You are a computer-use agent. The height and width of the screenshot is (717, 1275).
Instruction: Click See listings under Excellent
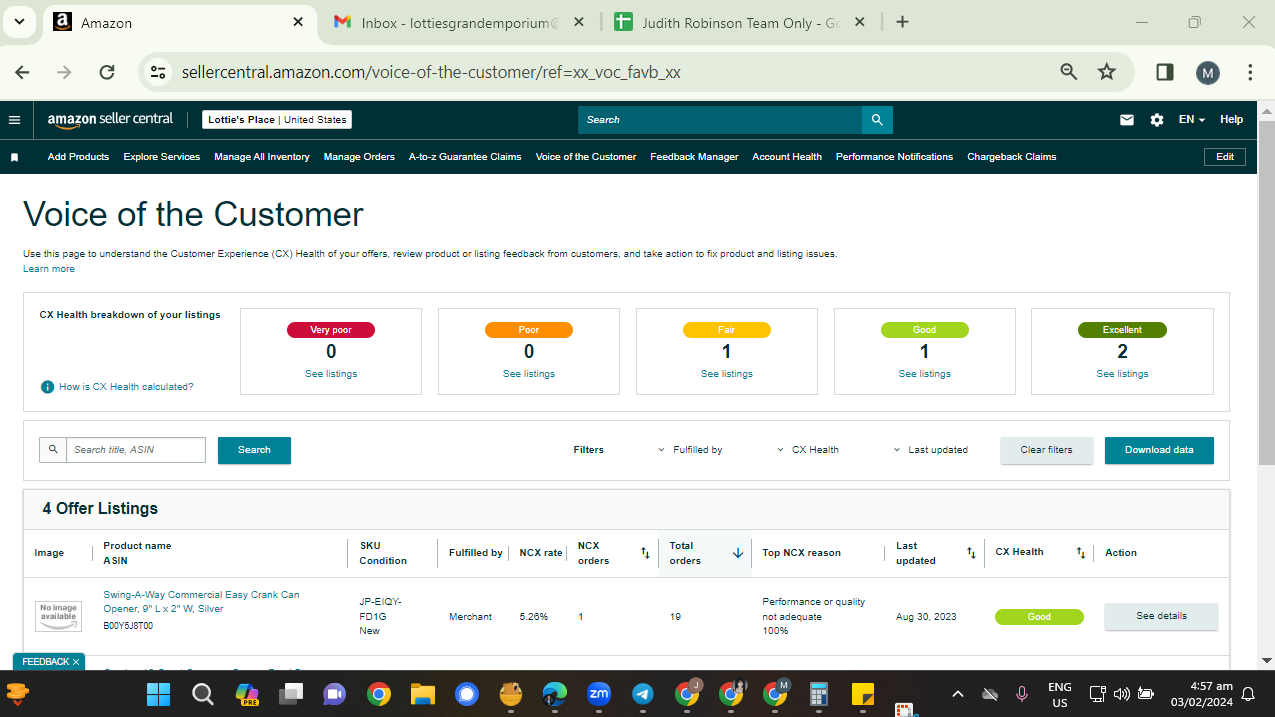pos(1122,374)
